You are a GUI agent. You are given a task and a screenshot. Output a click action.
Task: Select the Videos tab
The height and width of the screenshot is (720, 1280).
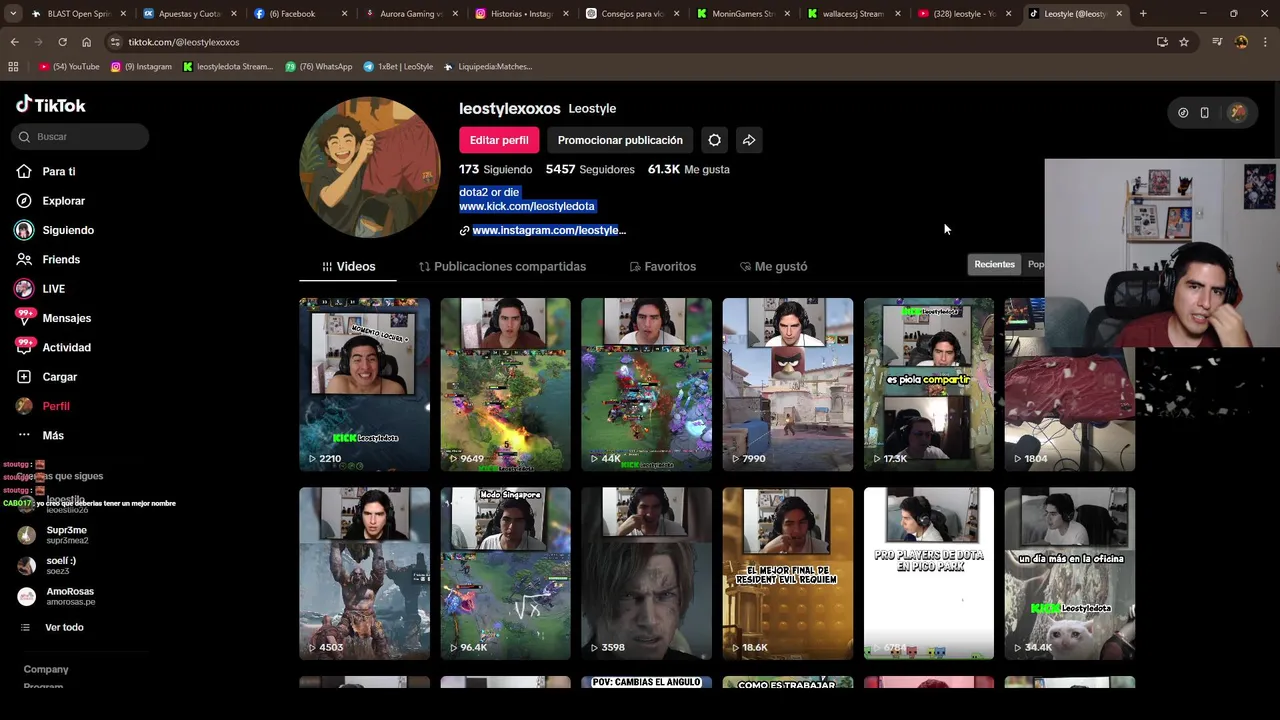pyautogui.click(x=348, y=266)
